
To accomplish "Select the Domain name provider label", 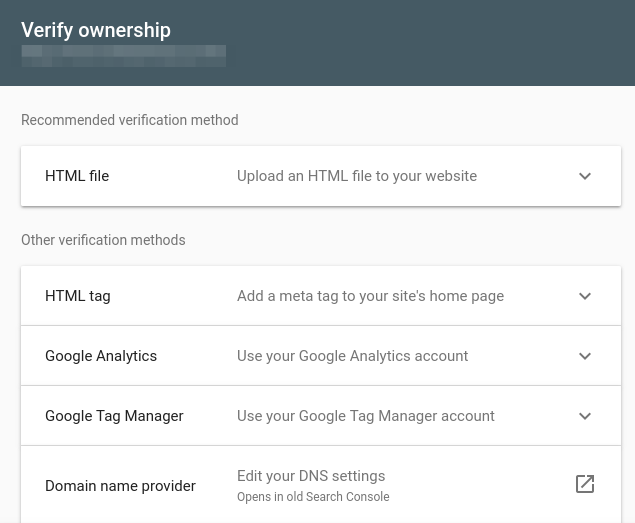I will [x=120, y=486].
